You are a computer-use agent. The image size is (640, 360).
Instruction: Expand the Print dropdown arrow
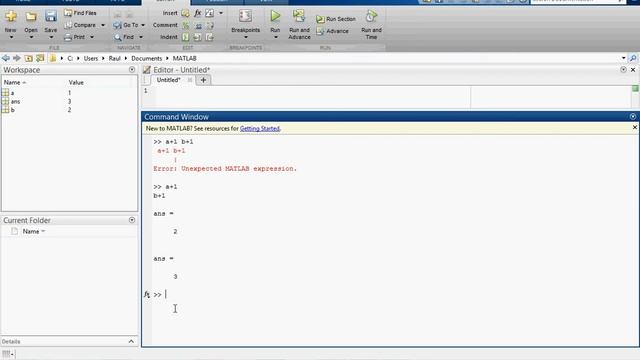92,37
